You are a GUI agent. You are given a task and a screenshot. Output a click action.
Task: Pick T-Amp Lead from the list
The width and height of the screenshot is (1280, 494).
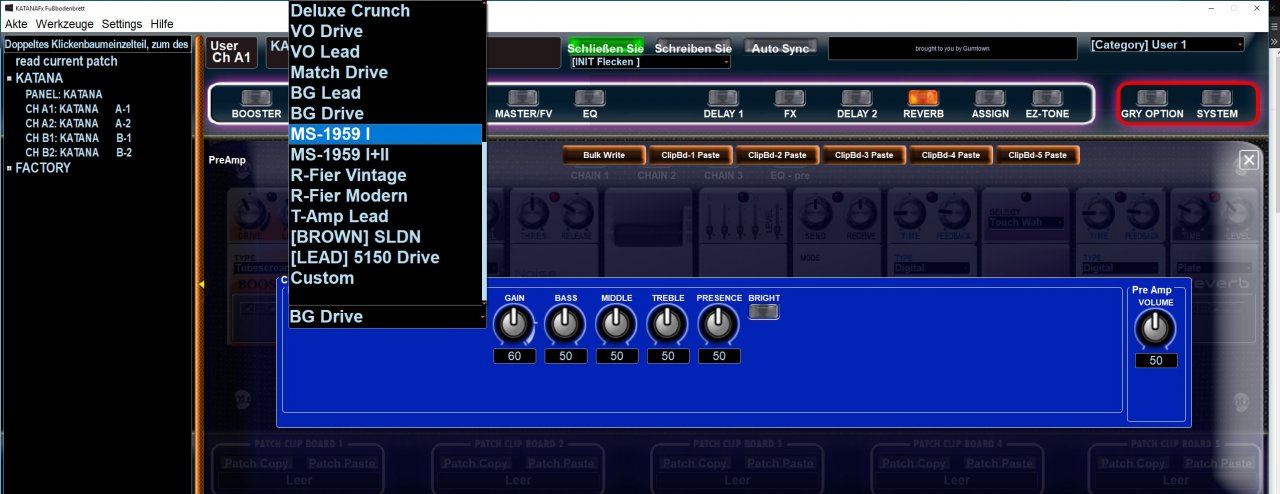click(384, 216)
